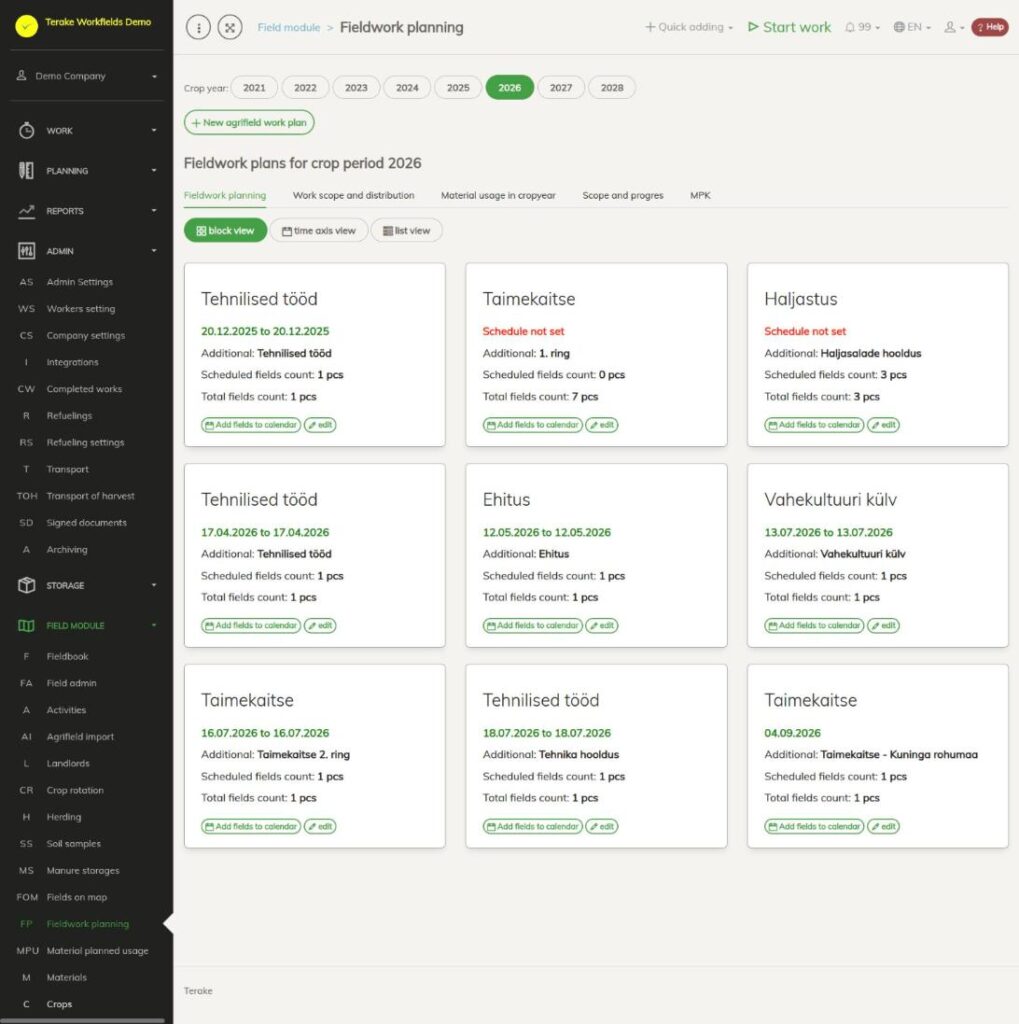Image resolution: width=1019 pixels, height=1024 pixels.
Task: Open Work scope and distribution tab
Action: [x=353, y=195]
